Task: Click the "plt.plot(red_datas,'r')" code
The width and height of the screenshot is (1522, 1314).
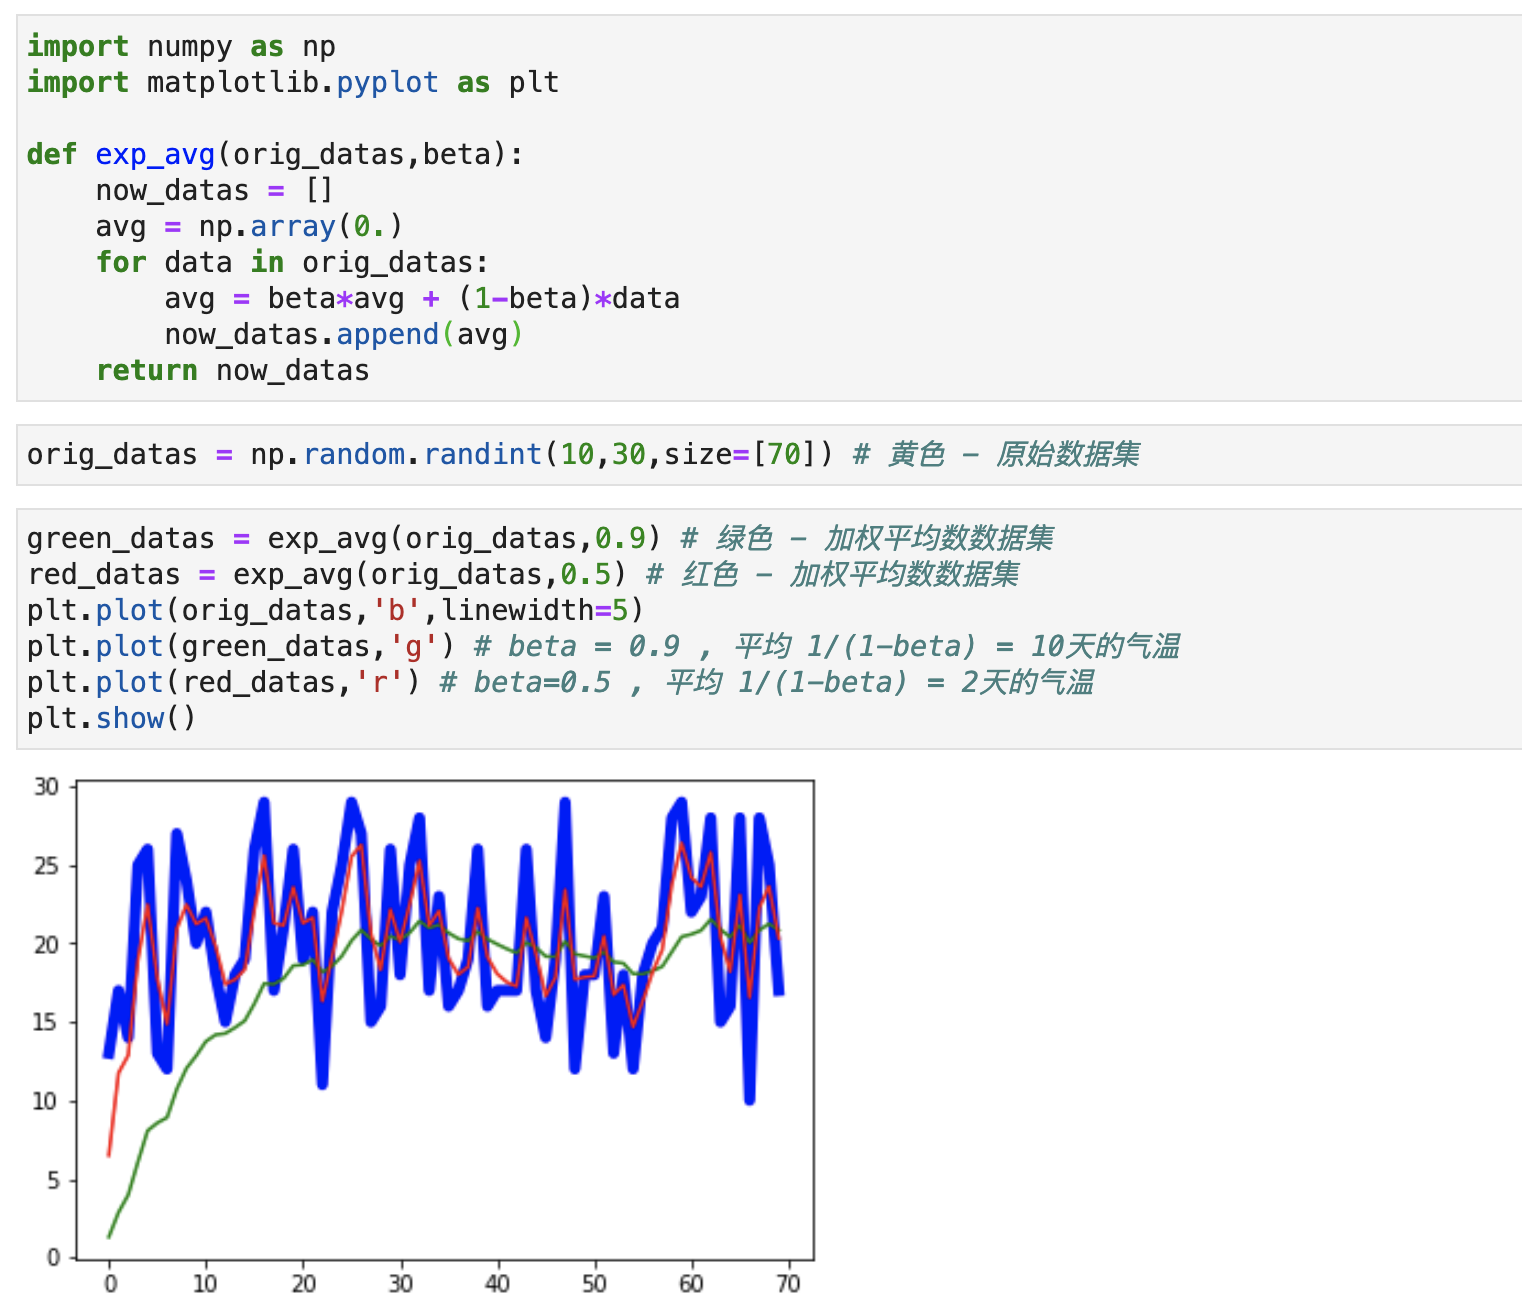Action: [224, 683]
